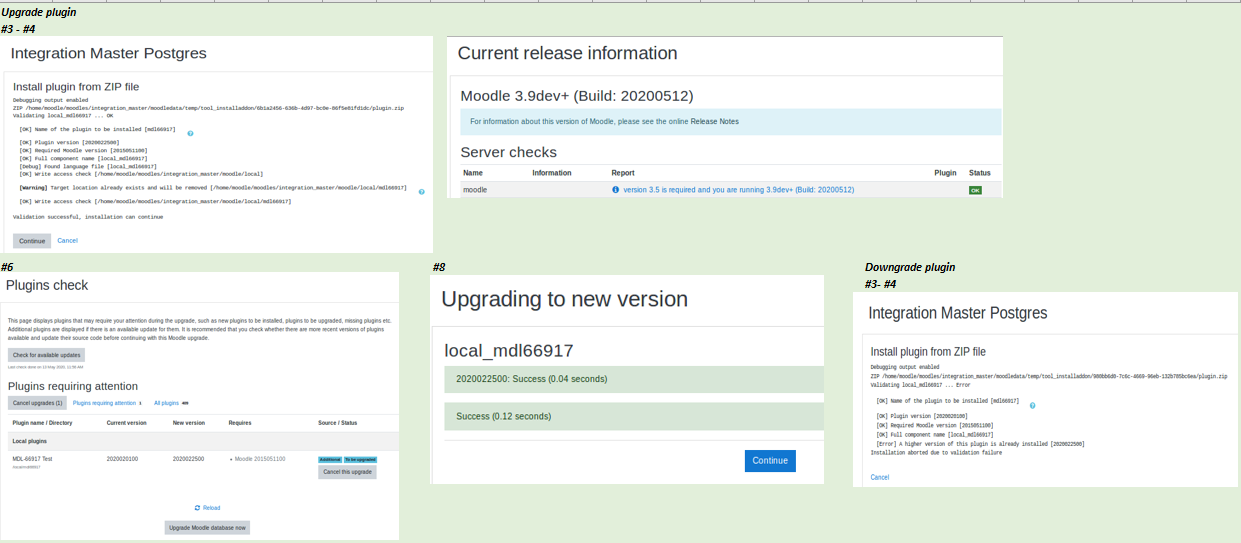The image size is (1241, 543).
Task: Click Cancel link in upgrade install panel
Action: pyautogui.click(x=67, y=241)
